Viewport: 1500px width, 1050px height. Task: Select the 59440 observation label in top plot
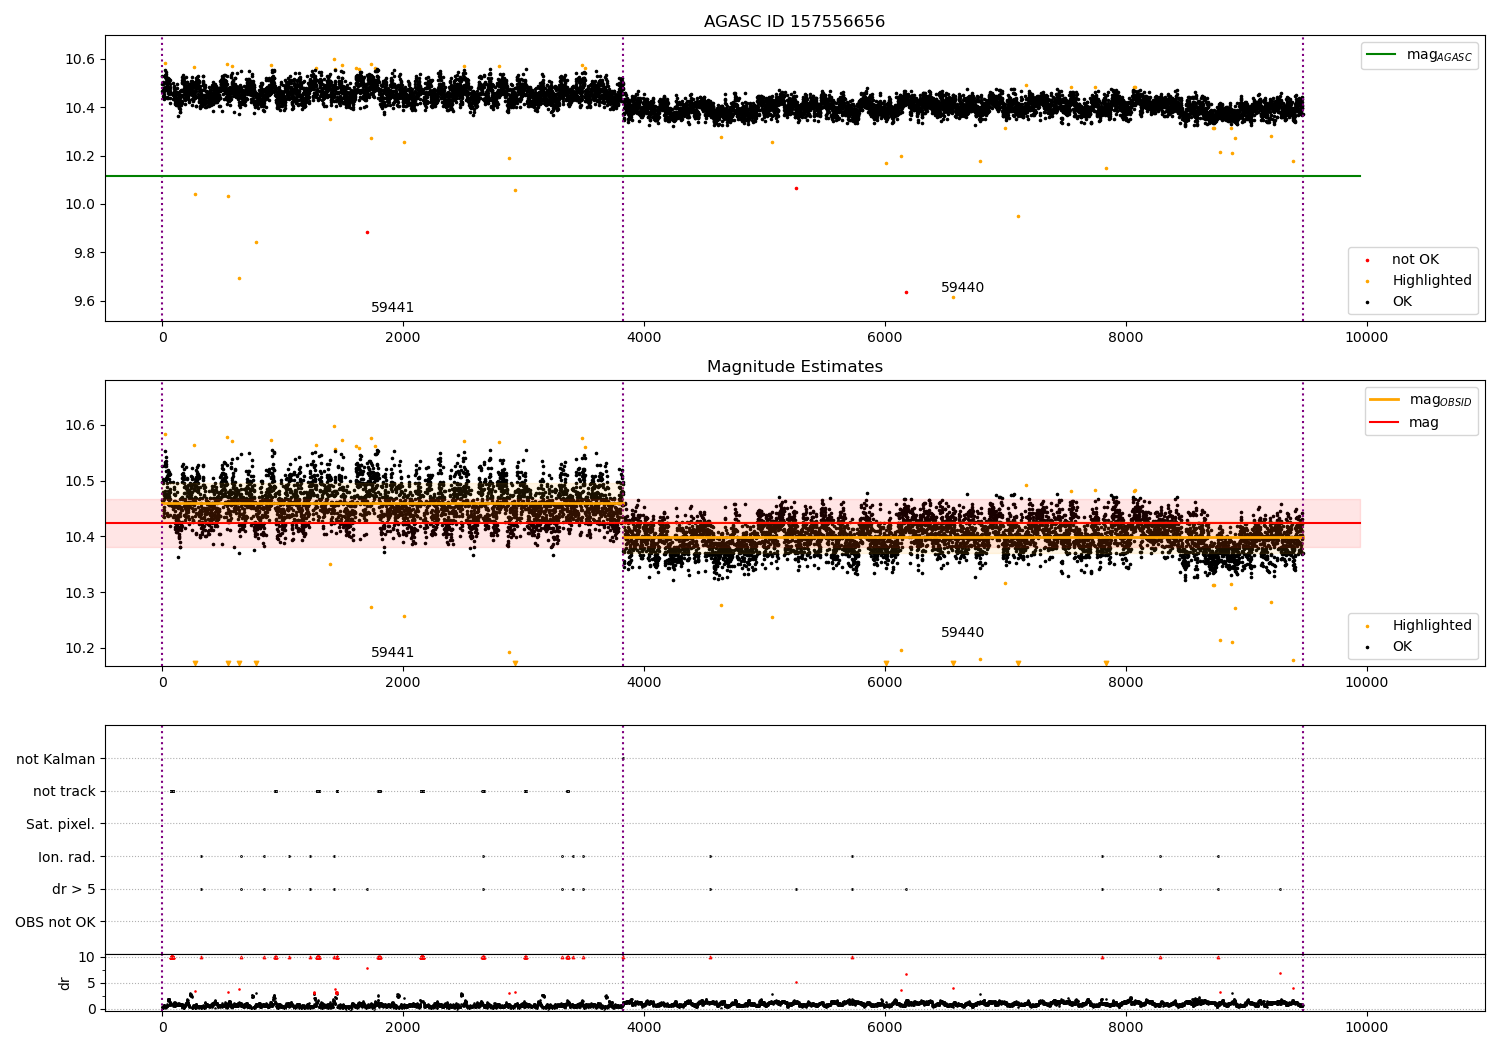(962, 288)
